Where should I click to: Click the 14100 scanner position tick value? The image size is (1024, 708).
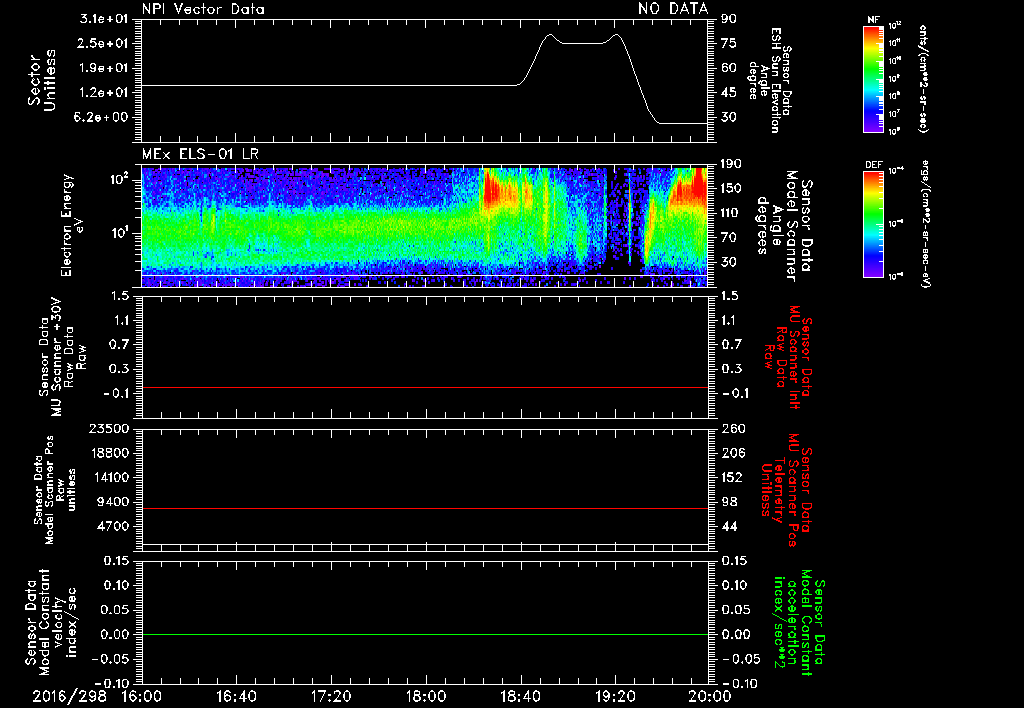[x=108, y=477]
